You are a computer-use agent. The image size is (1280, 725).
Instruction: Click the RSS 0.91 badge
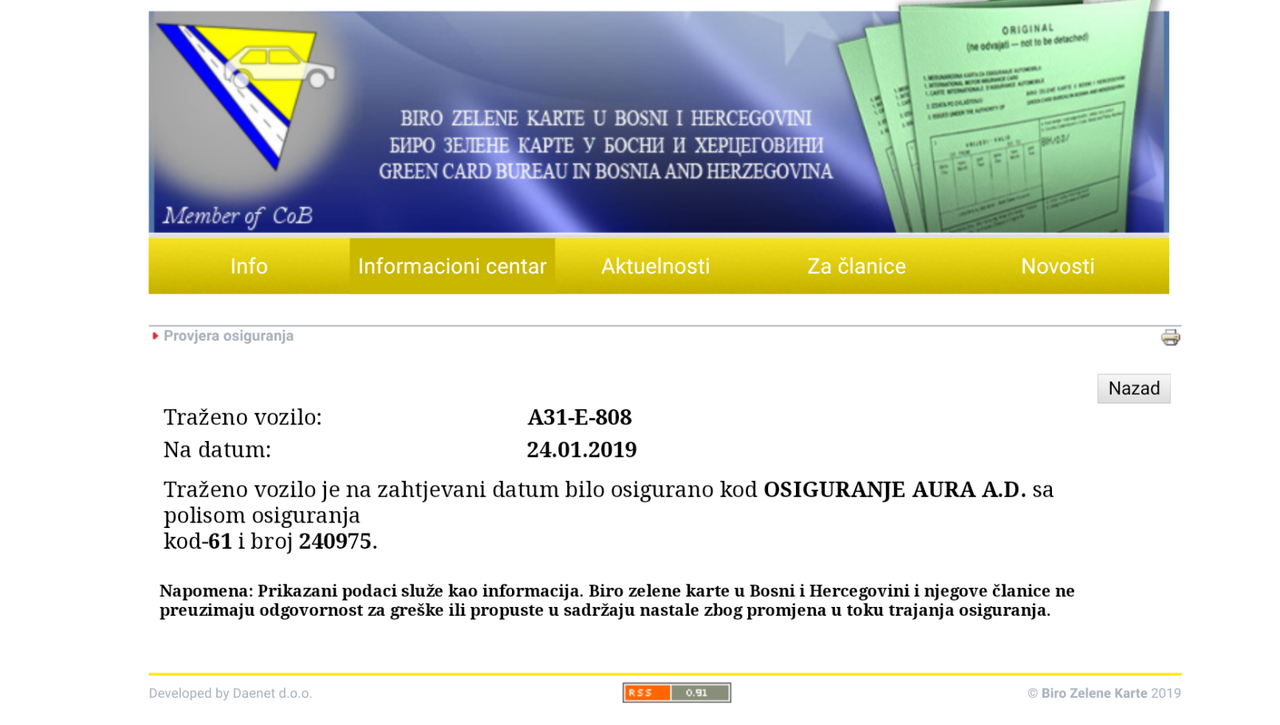676,692
